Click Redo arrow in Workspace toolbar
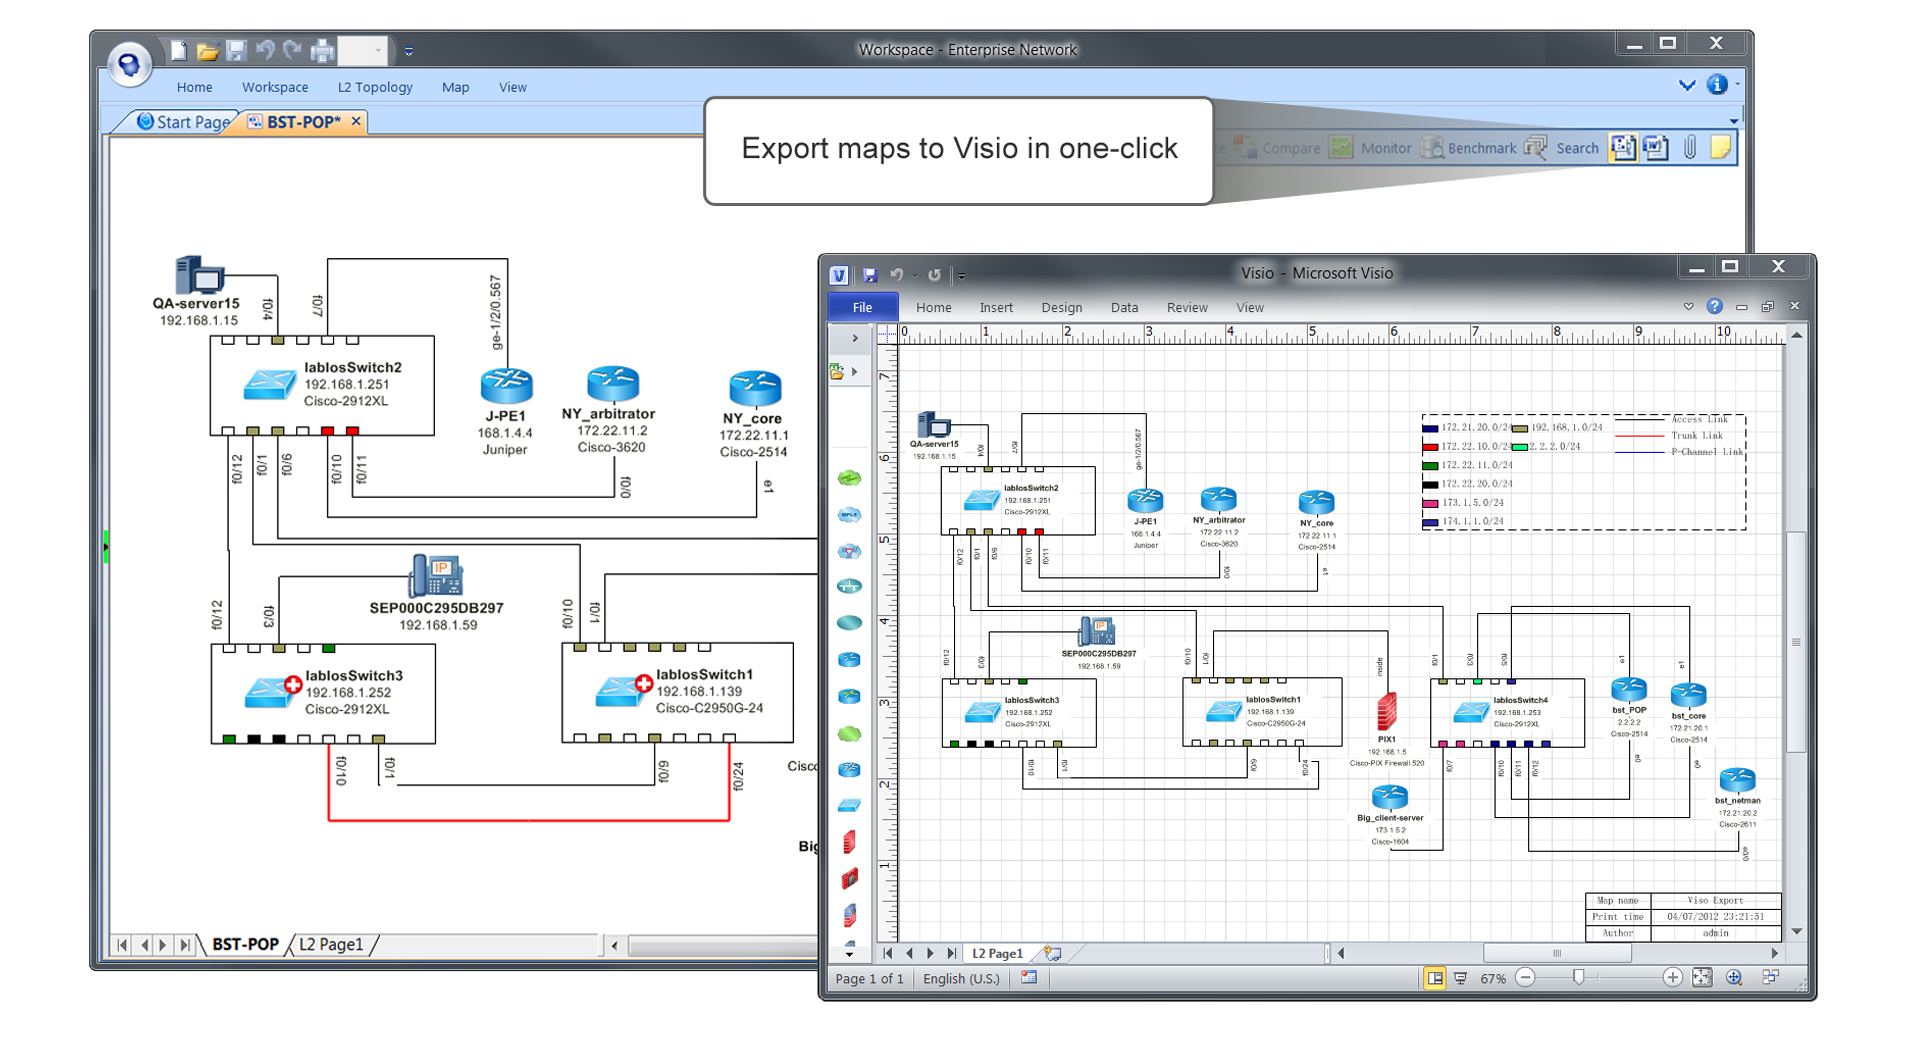 click(x=292, y=50)
